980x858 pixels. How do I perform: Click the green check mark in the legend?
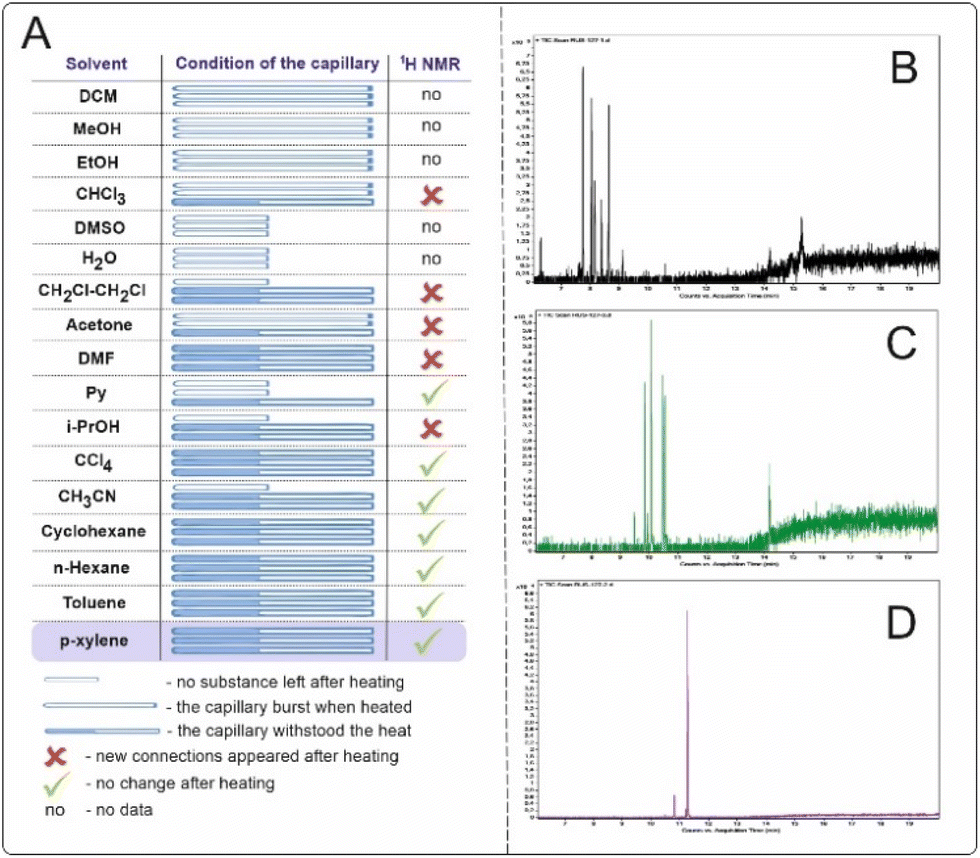[x=57, y=784]
